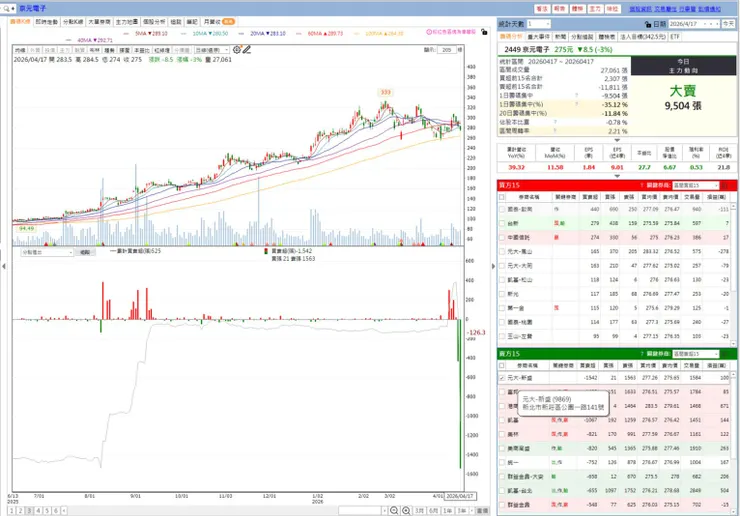Collapse the left panel with the arrow handle

pyautogui.click(x=4, y=266)
